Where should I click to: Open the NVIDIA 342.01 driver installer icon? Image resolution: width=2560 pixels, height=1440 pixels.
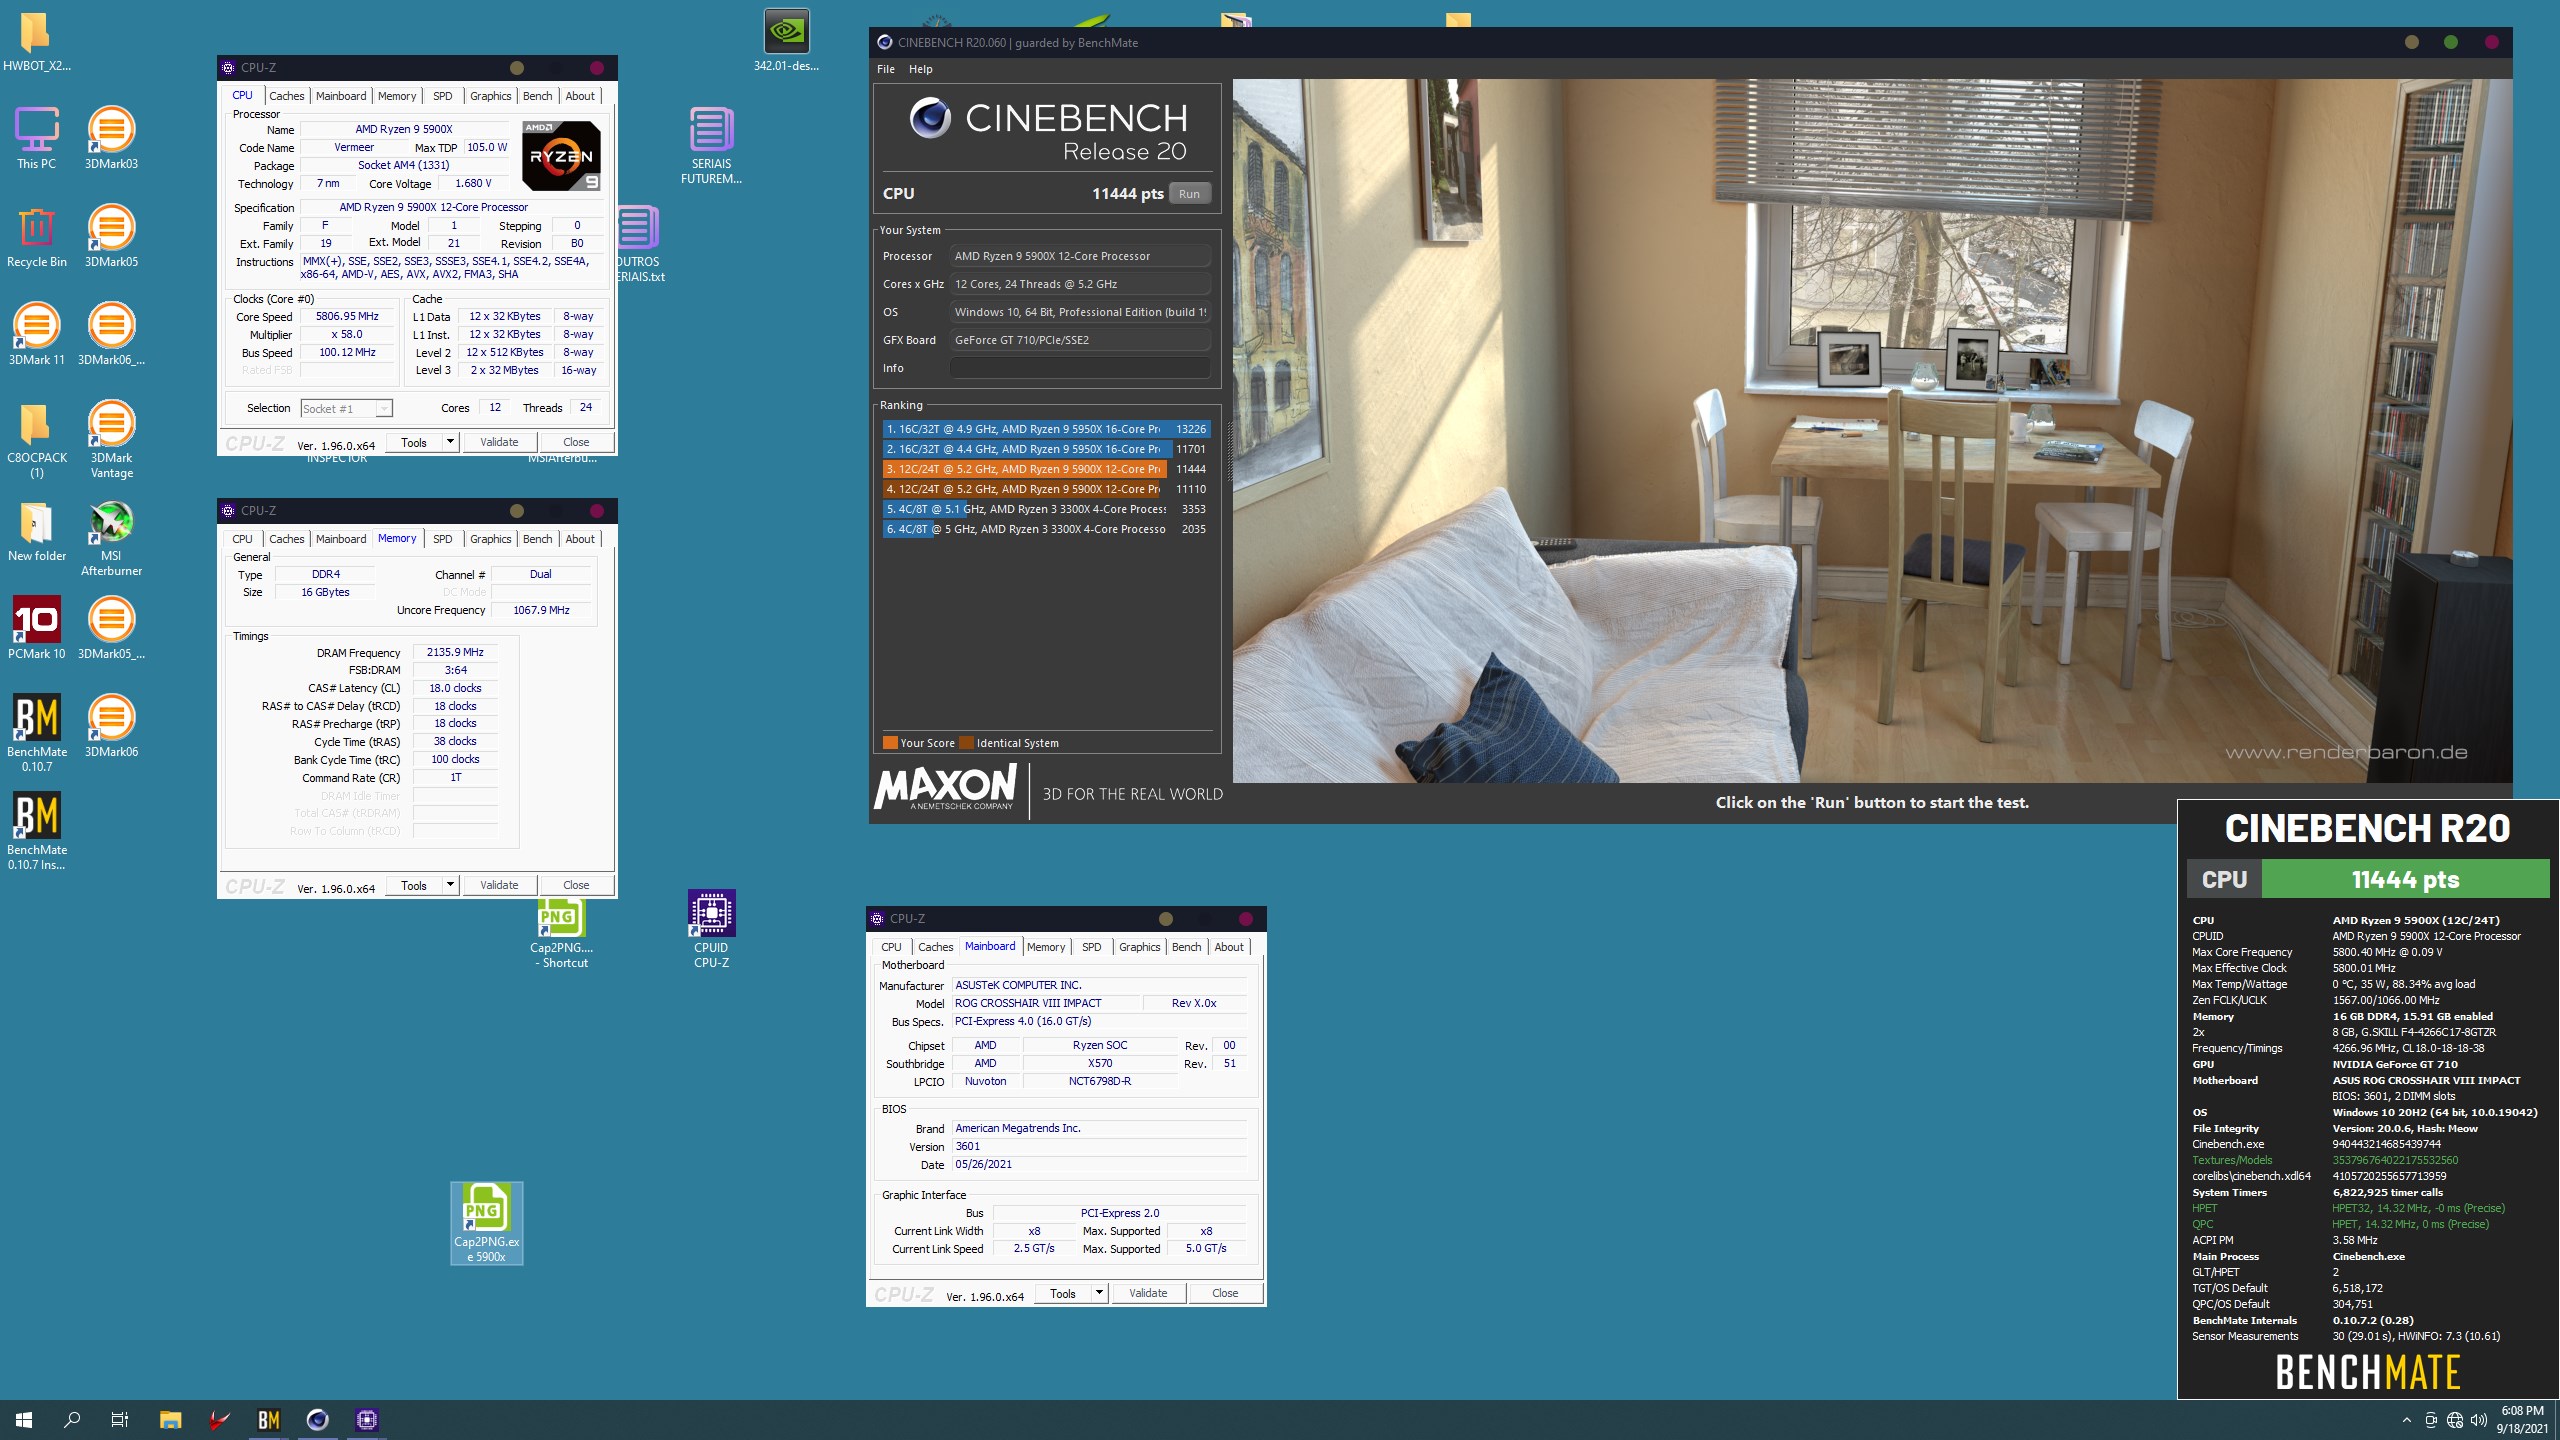coord(786,40)
